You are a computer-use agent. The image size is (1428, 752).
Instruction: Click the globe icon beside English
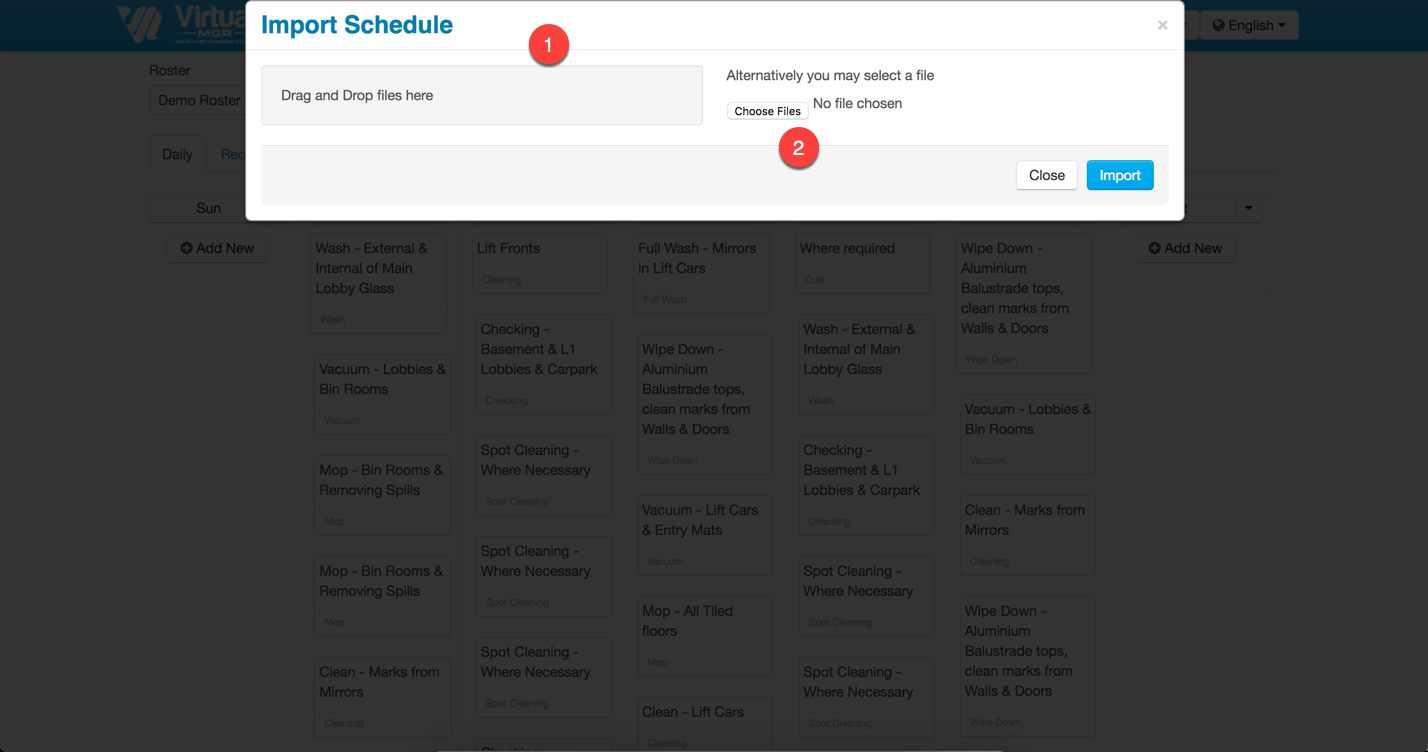click(1218, 26)
